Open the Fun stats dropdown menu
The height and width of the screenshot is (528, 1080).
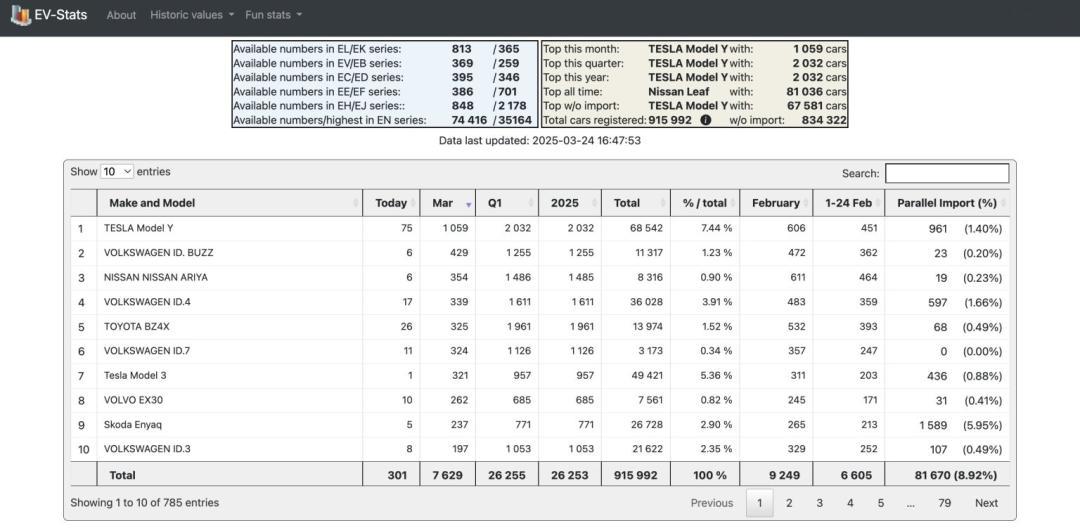point(273,14)
